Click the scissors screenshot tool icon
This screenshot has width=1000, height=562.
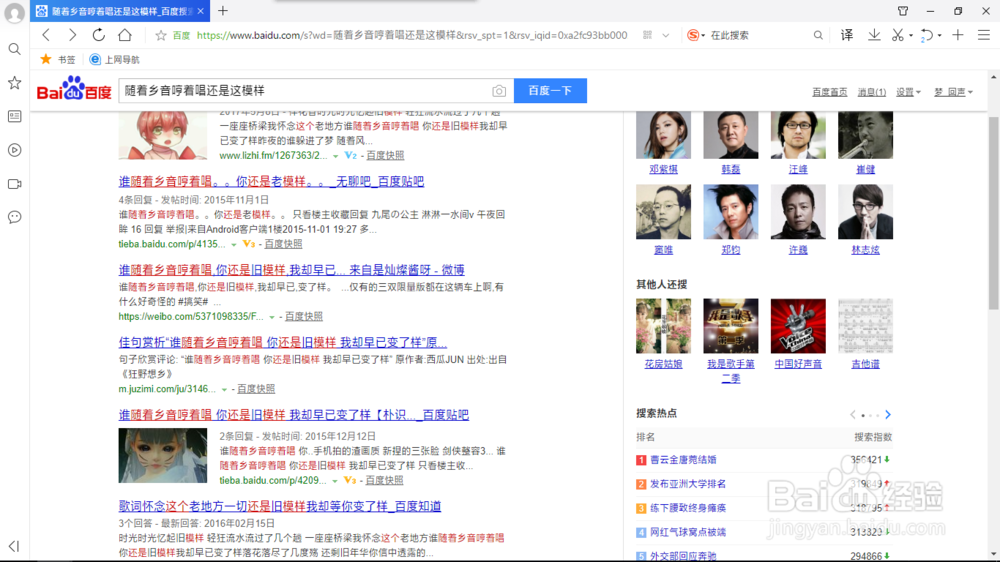tap(897, 35)
